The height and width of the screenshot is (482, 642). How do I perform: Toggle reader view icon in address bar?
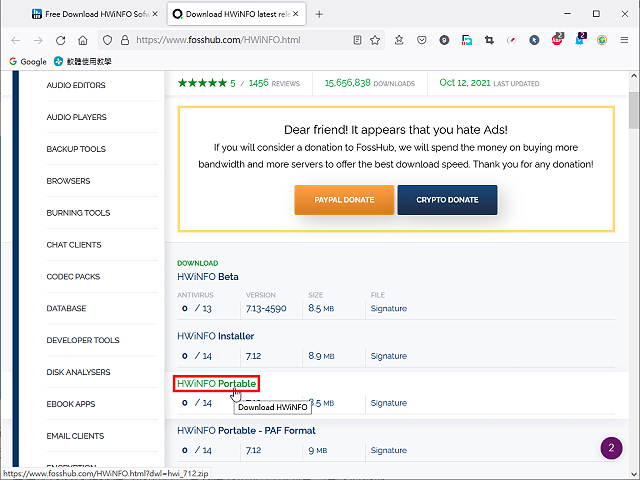(357, 40)
